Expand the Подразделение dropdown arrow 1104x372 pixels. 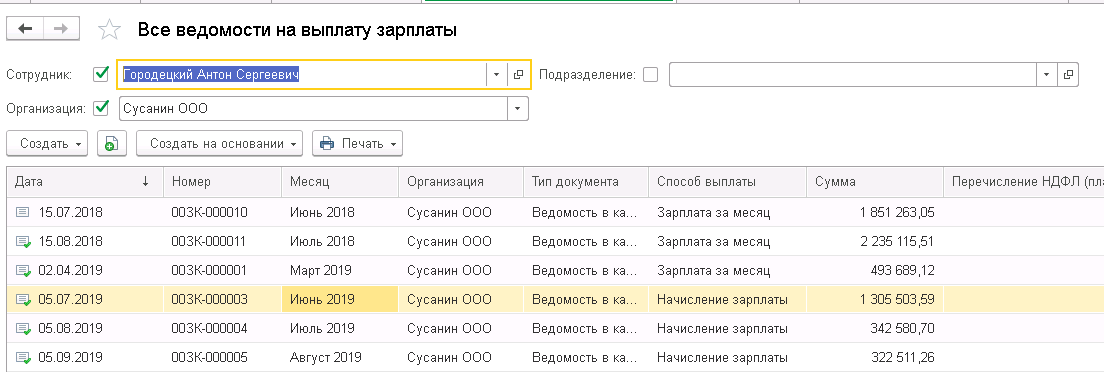(1046, 74)
